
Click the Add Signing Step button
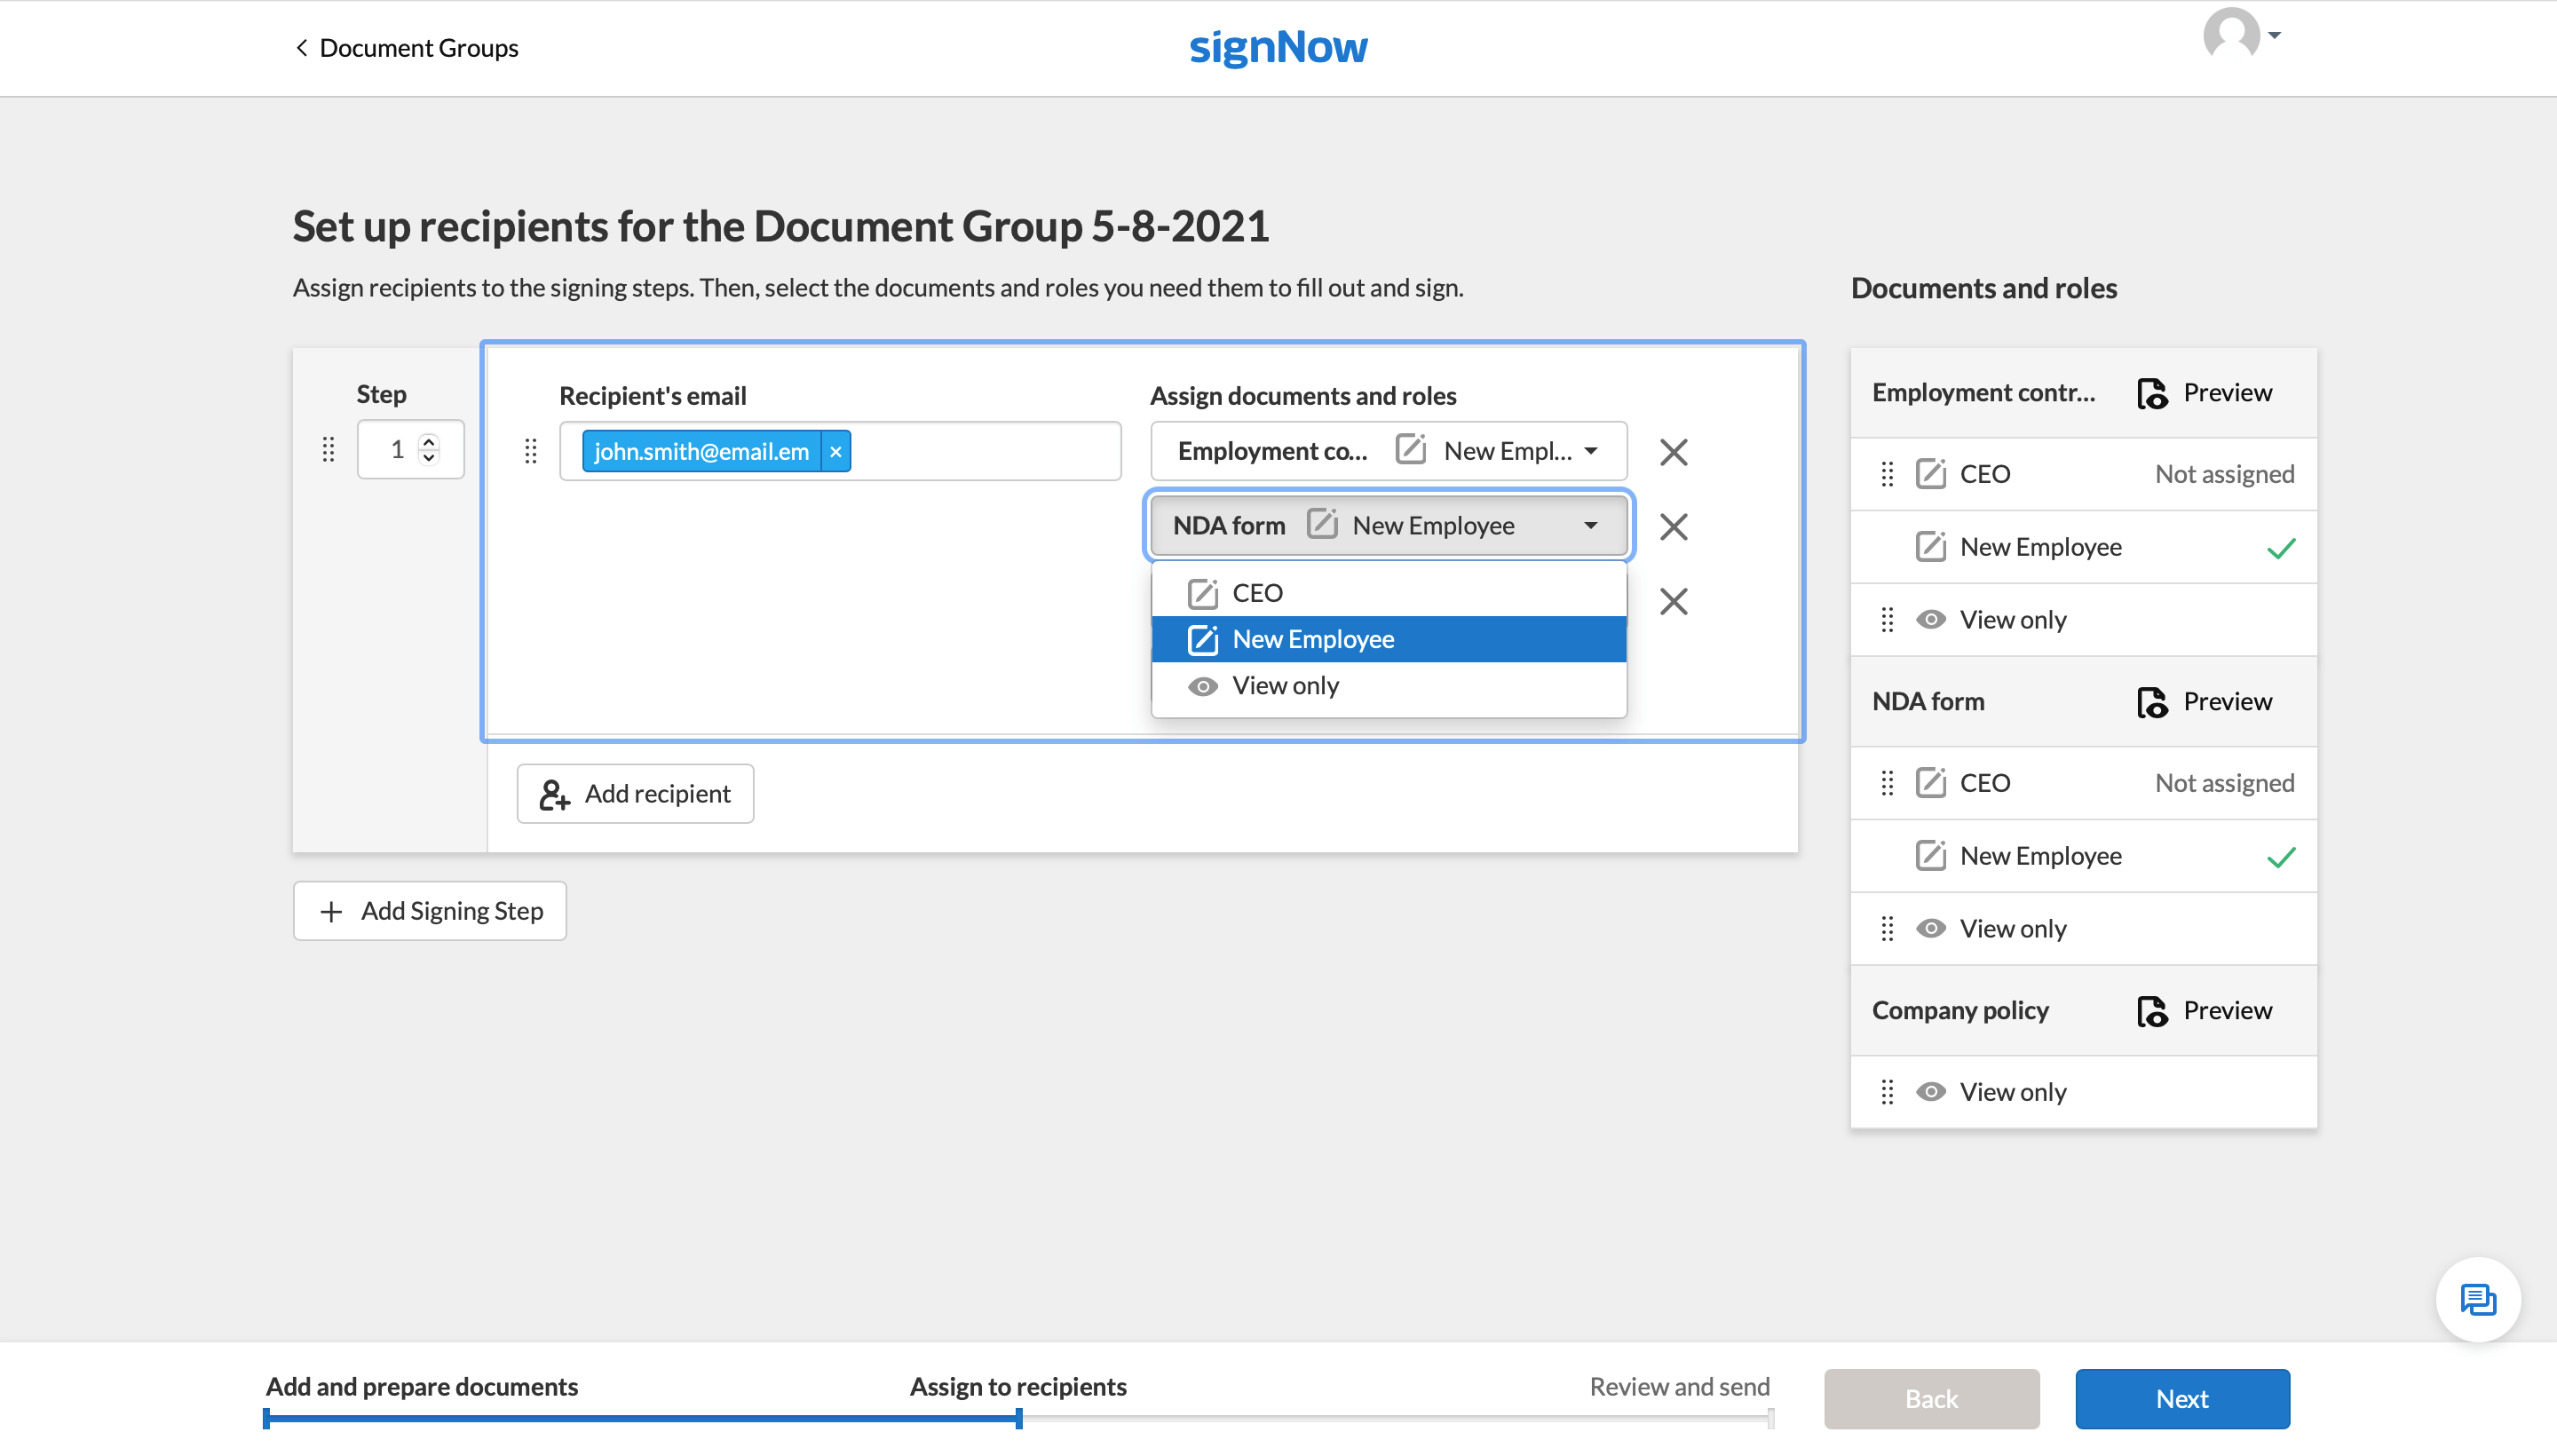click(430, 911)
